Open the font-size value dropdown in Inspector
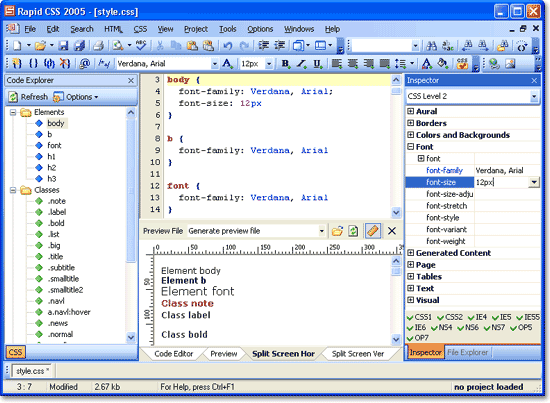The height and width of the screenshot is (403, 550). [534, 182]
